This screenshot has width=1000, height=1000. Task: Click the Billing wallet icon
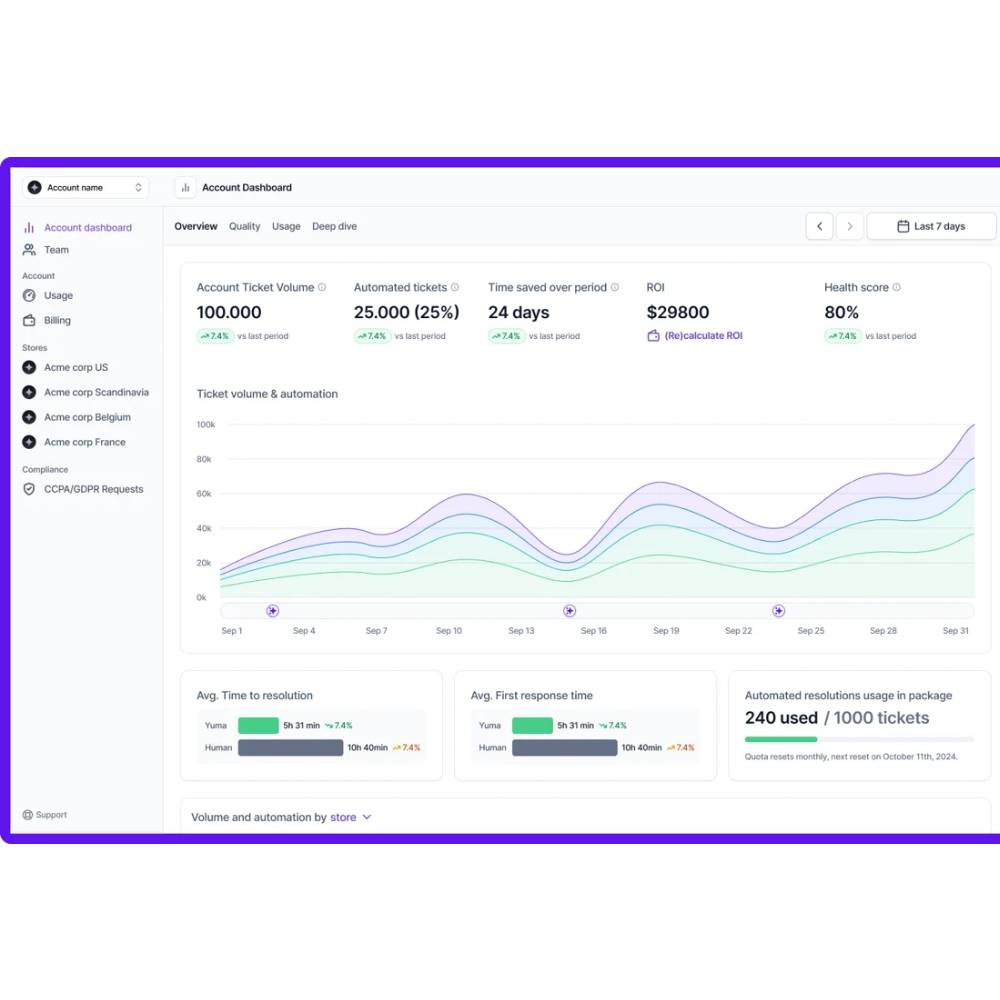click(x=29, y=321)
